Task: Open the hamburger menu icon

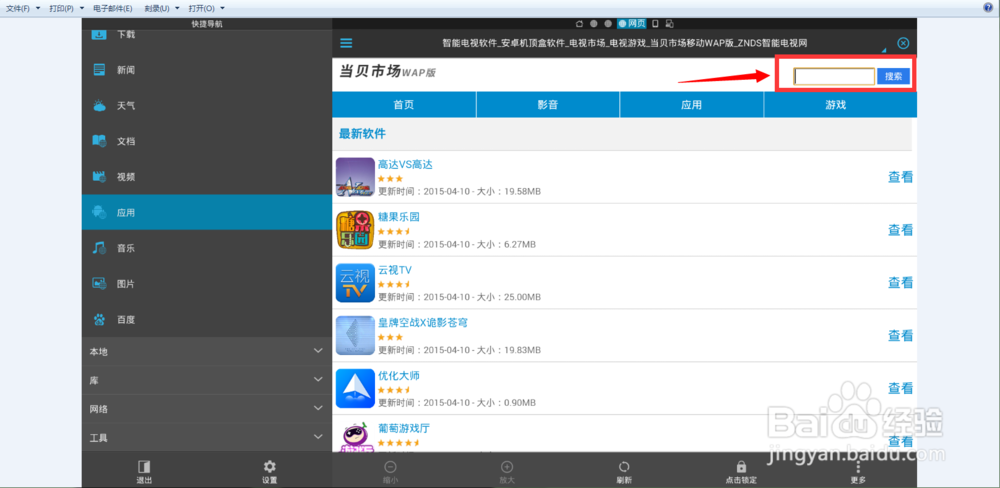Action: tap(346, 43)
